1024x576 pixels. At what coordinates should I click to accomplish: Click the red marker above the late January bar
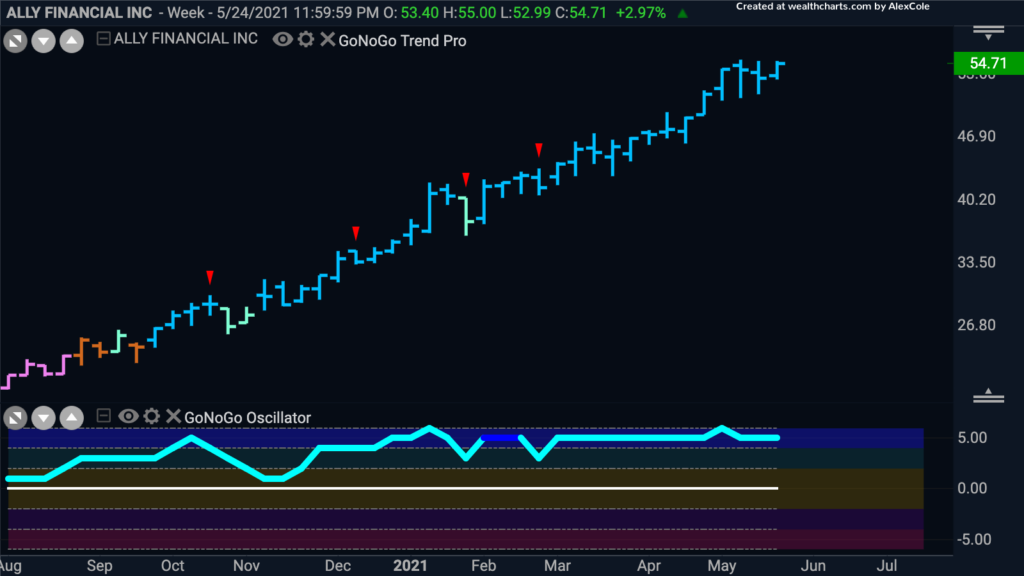point(466,180)
